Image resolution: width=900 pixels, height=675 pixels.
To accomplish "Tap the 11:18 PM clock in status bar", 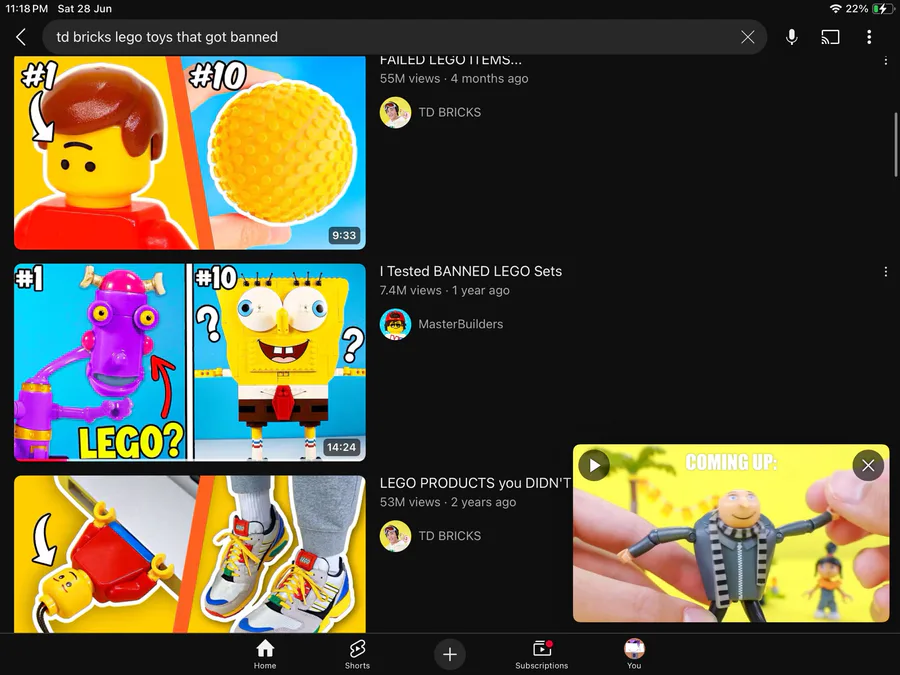I will point(26,9).
